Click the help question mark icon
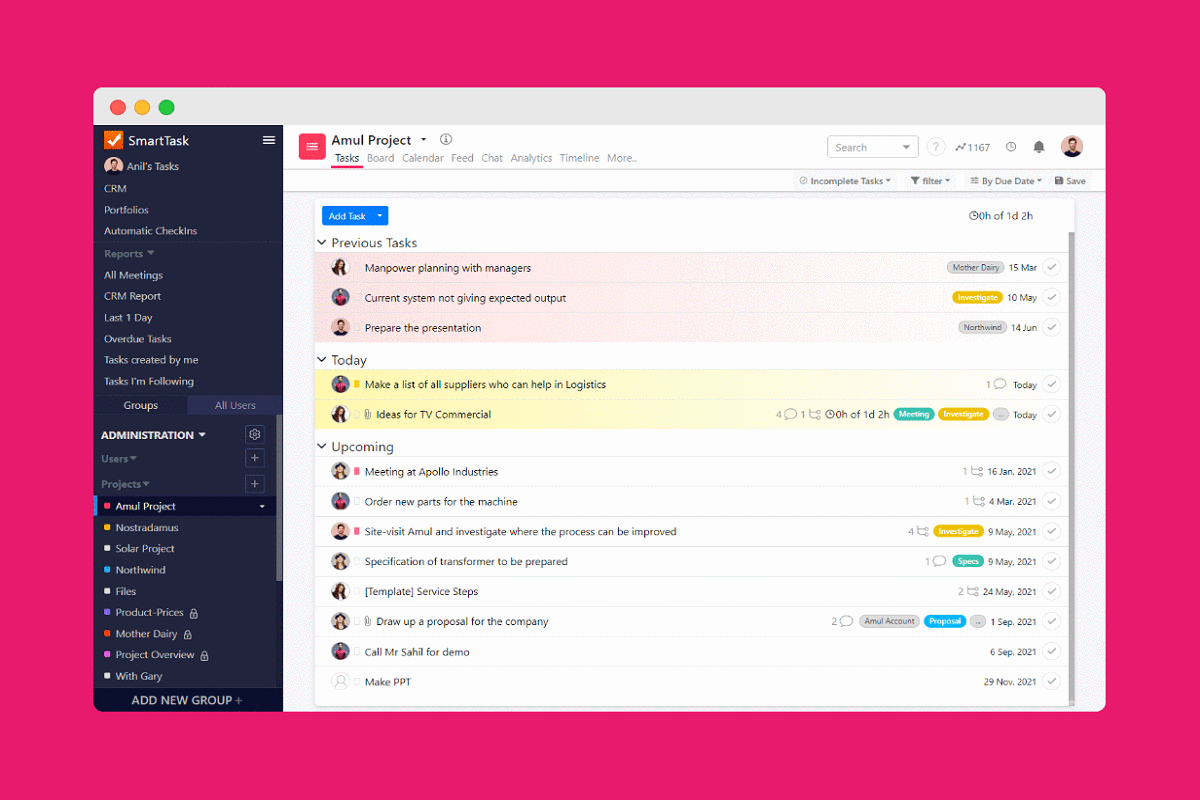The image size is (1200, 800). pyautogui.click(x=935, y=146)
